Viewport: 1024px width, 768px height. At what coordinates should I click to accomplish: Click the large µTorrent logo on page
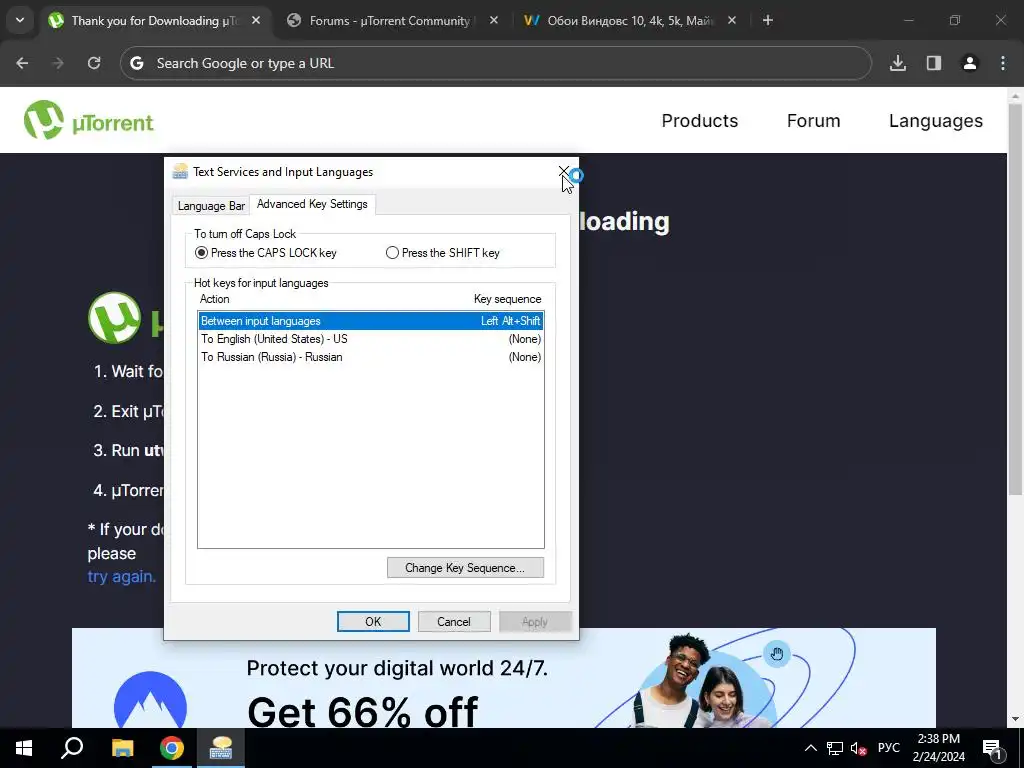pos(115,318)
